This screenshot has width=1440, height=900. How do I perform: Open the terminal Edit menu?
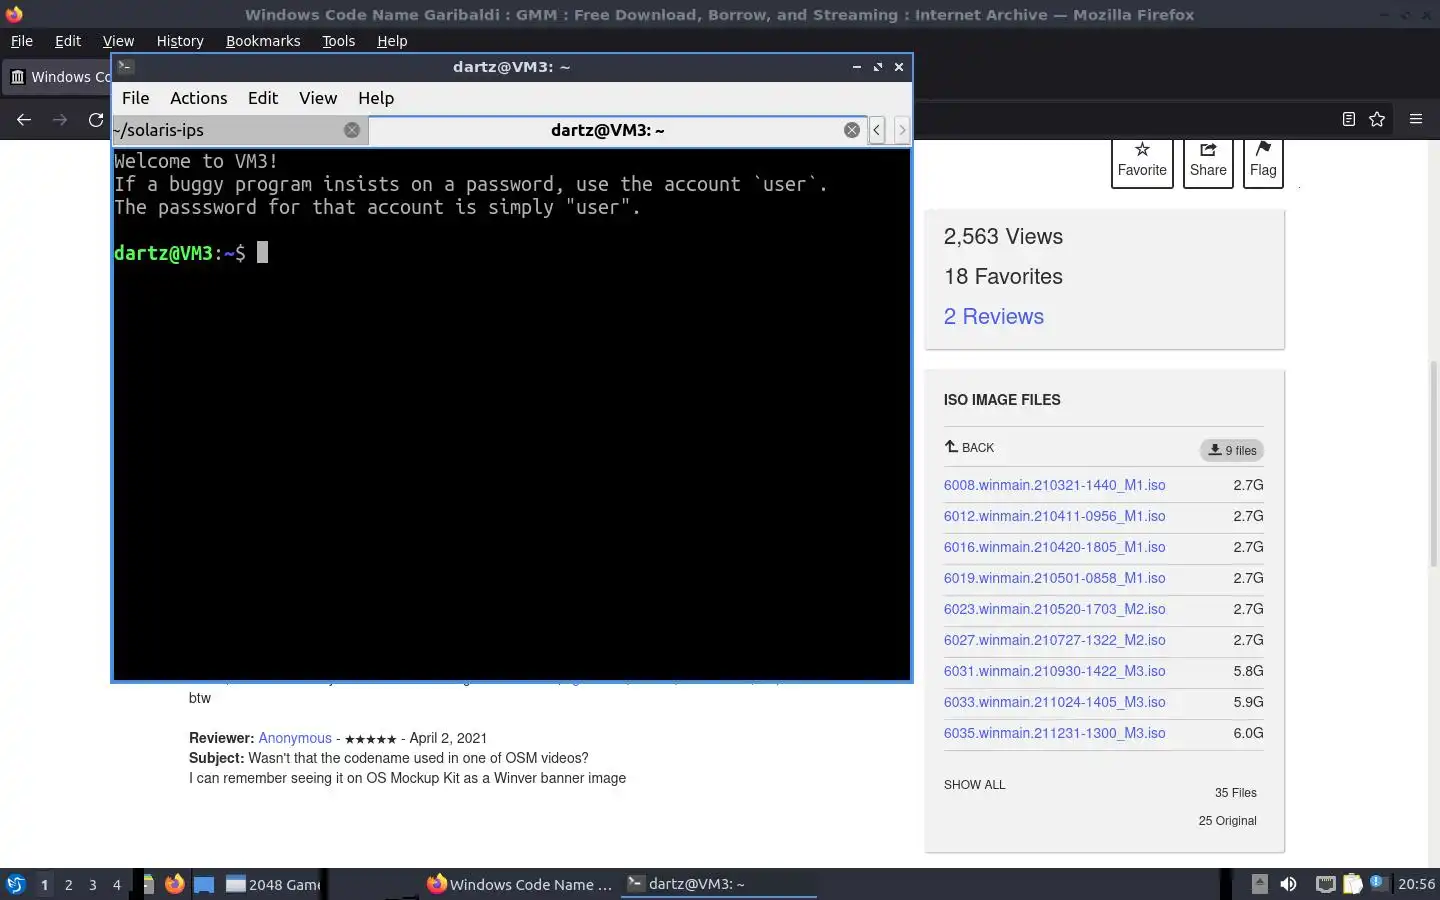[262, 98]
